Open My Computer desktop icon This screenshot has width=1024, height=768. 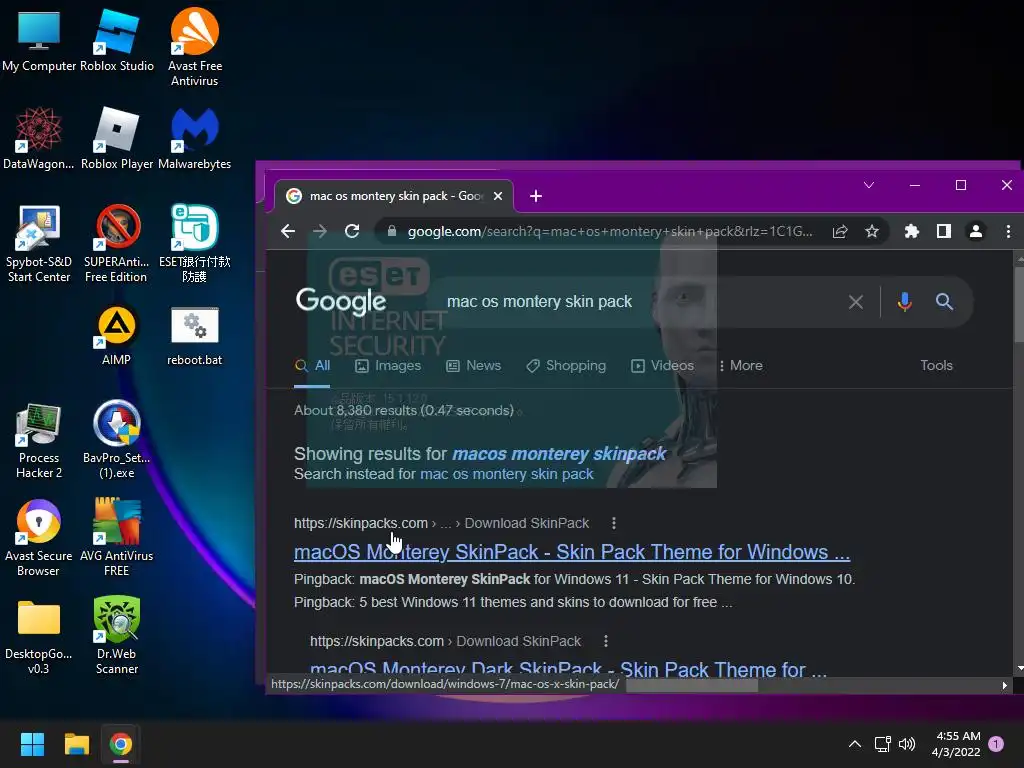click(39, 39)
